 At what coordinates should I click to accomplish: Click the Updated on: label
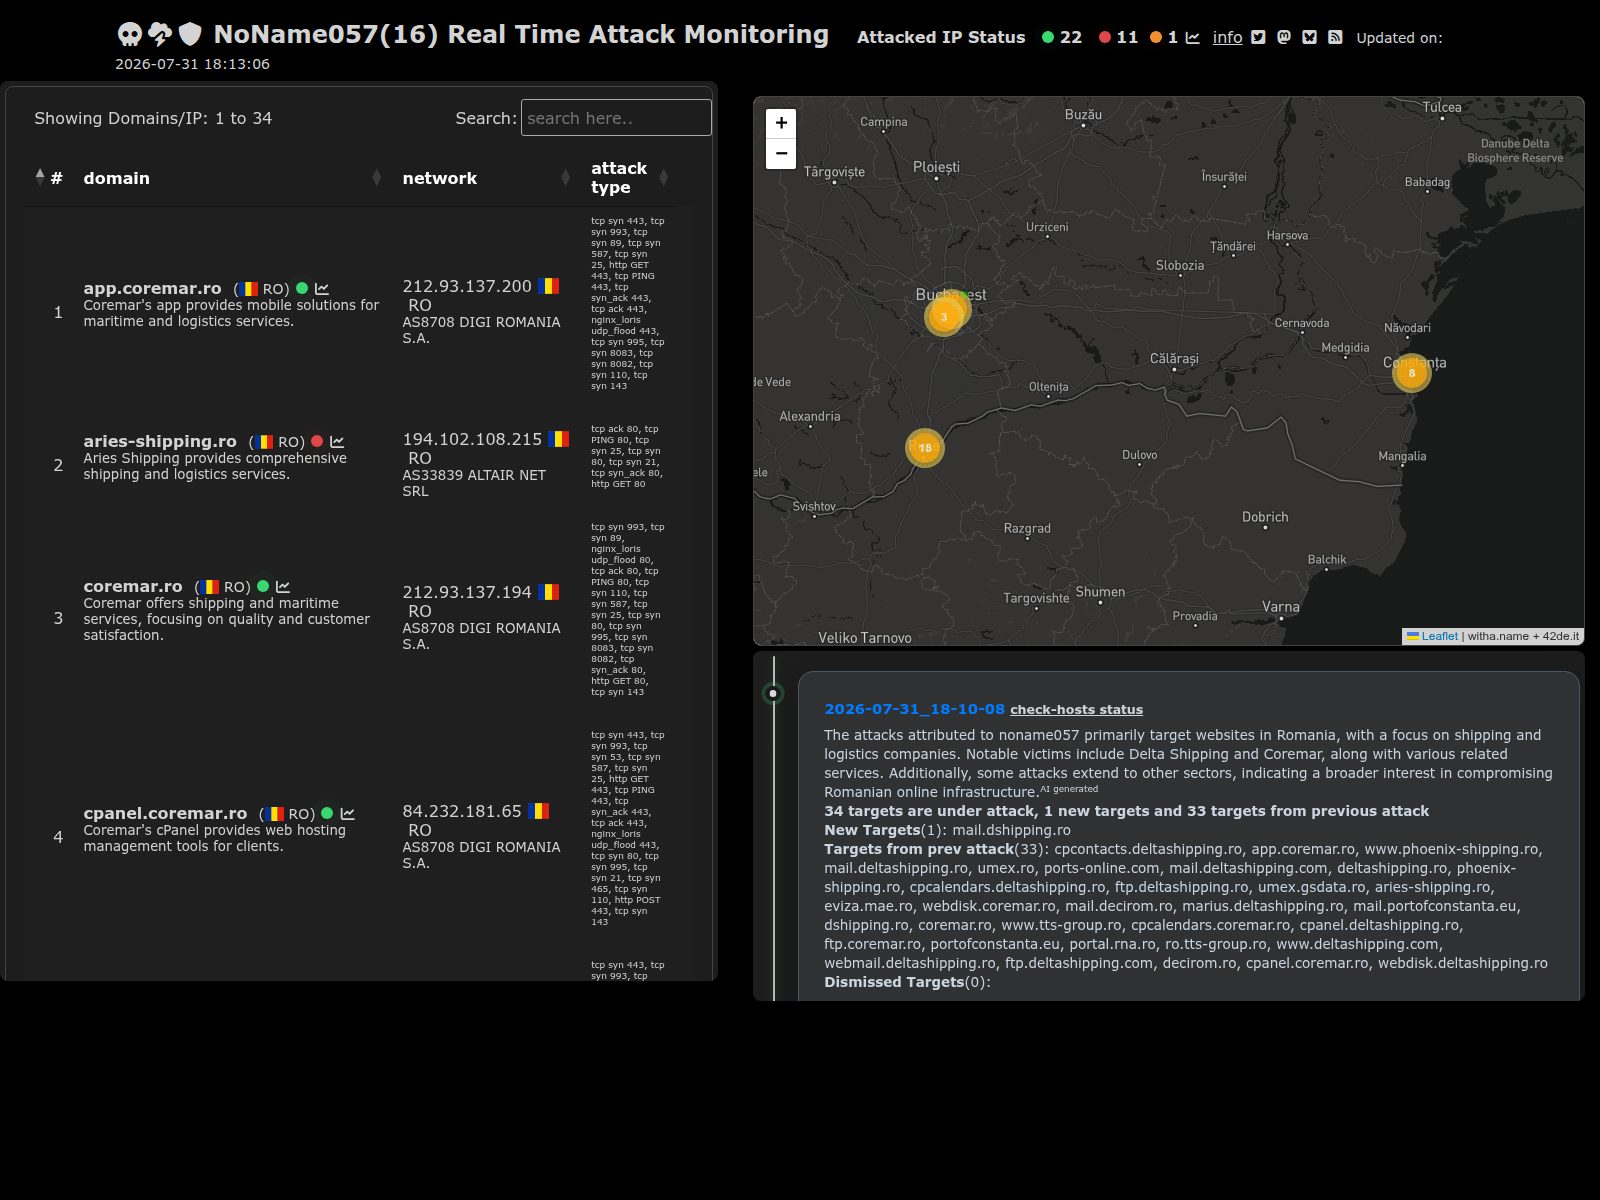pos(1399,38)
